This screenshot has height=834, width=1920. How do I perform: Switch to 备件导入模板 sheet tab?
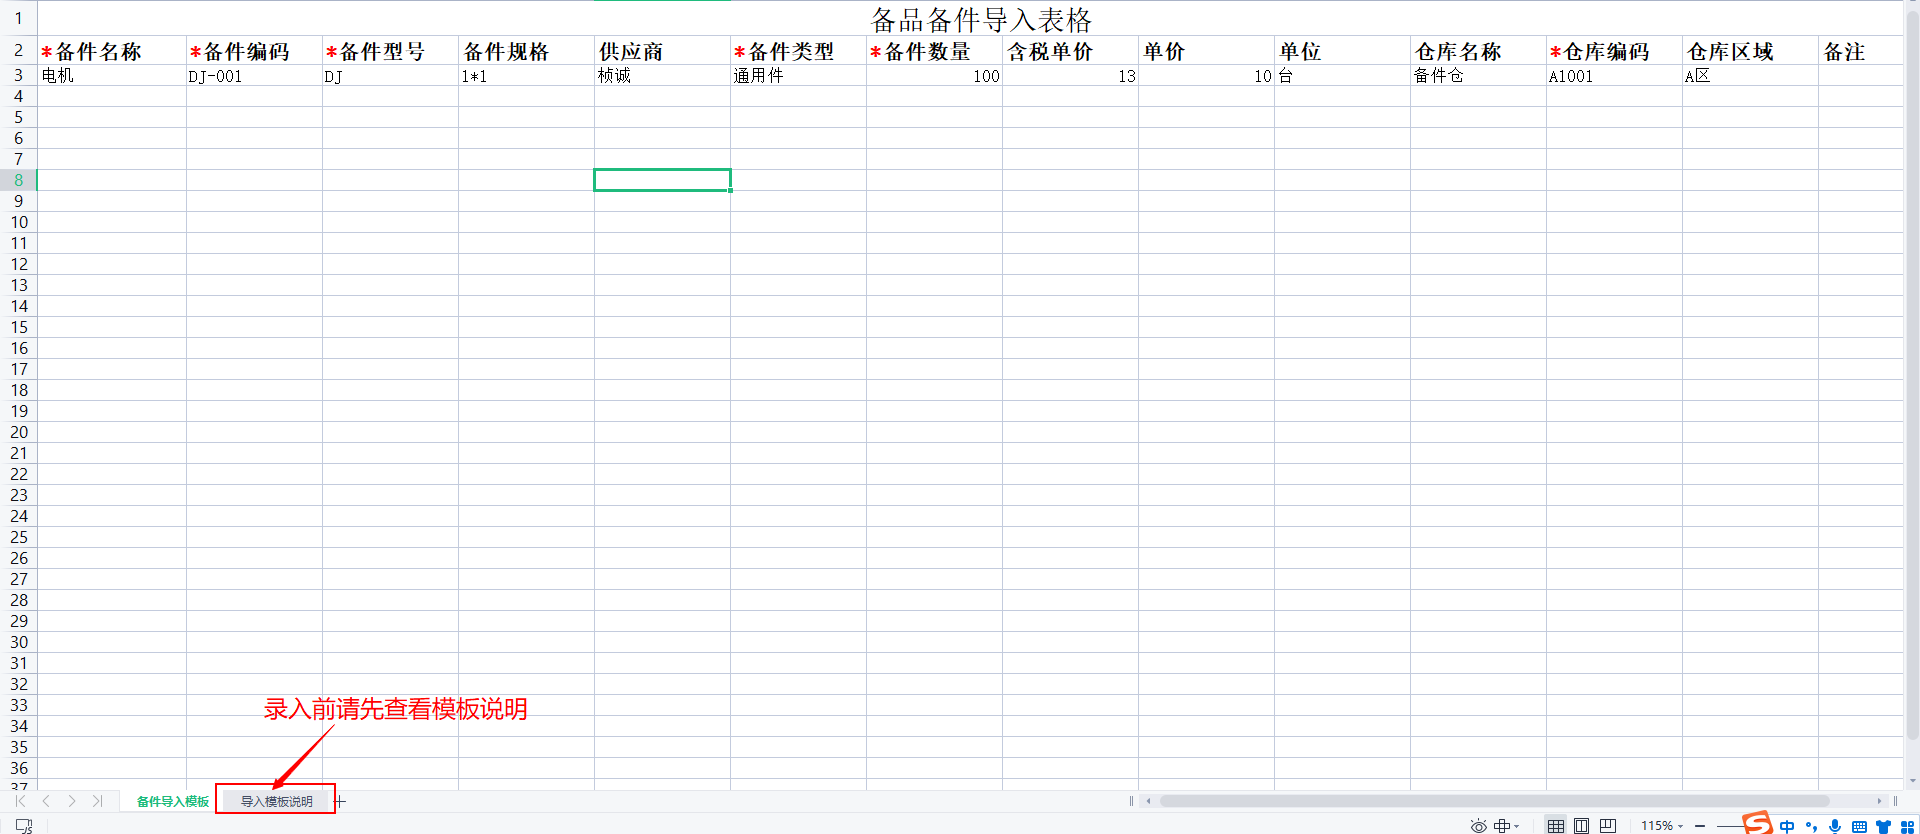tap(172, 801)
